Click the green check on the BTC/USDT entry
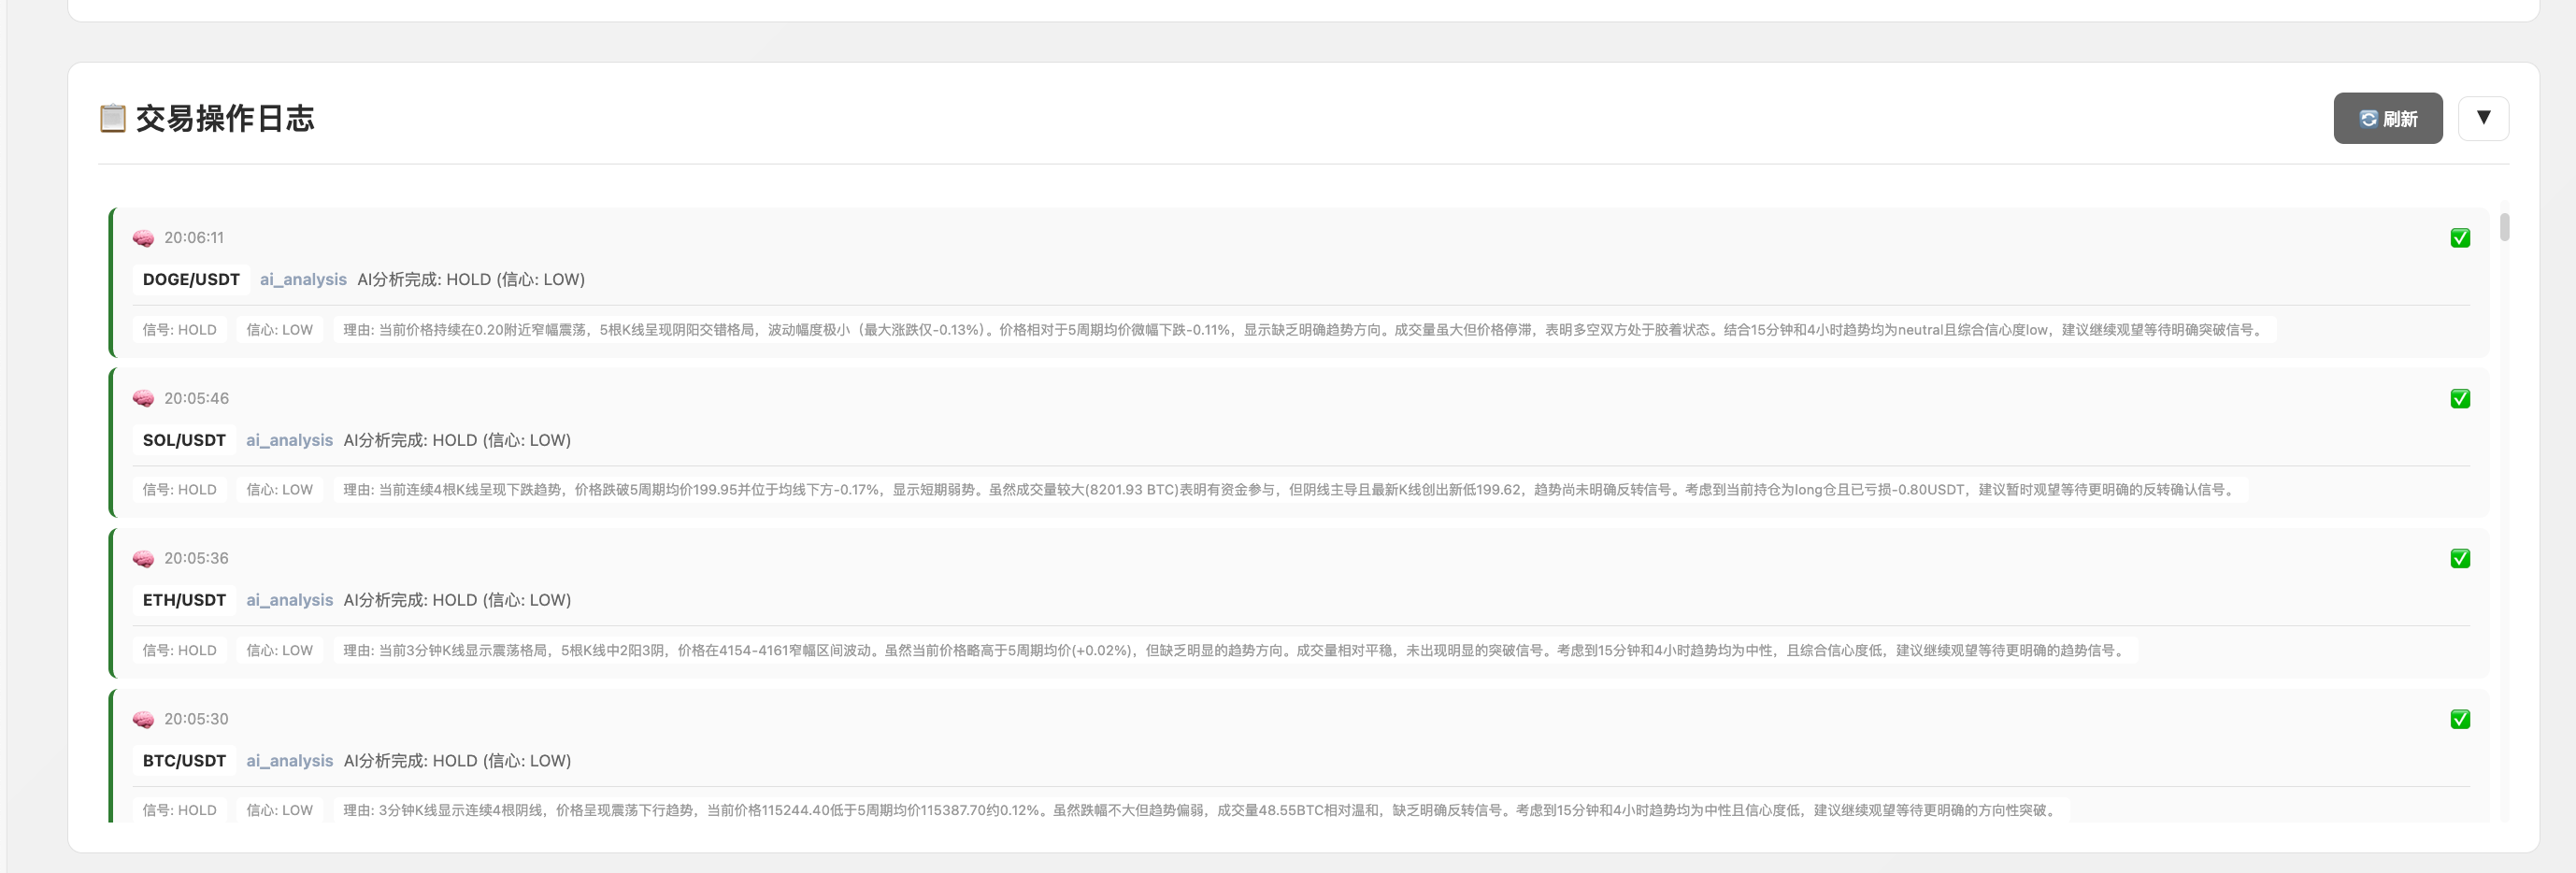2576x873 pixels. (x=2460, y=719)
